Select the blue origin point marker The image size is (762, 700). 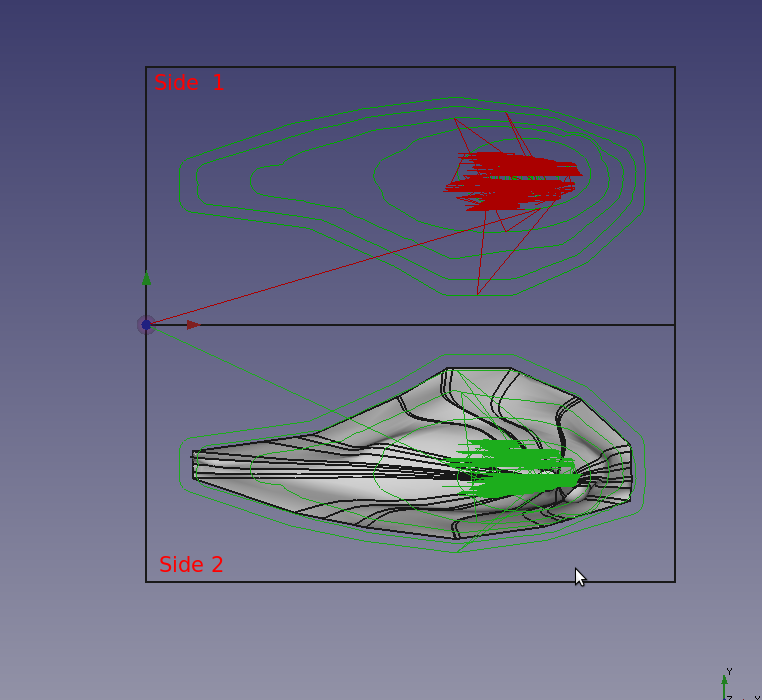pyautogui.click(x=146, y=325)
